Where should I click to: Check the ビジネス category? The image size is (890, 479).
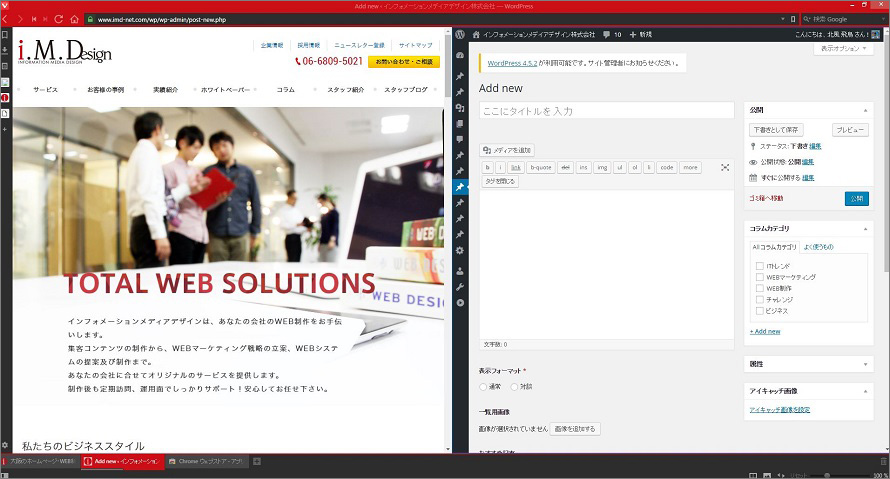click(759, 310)
